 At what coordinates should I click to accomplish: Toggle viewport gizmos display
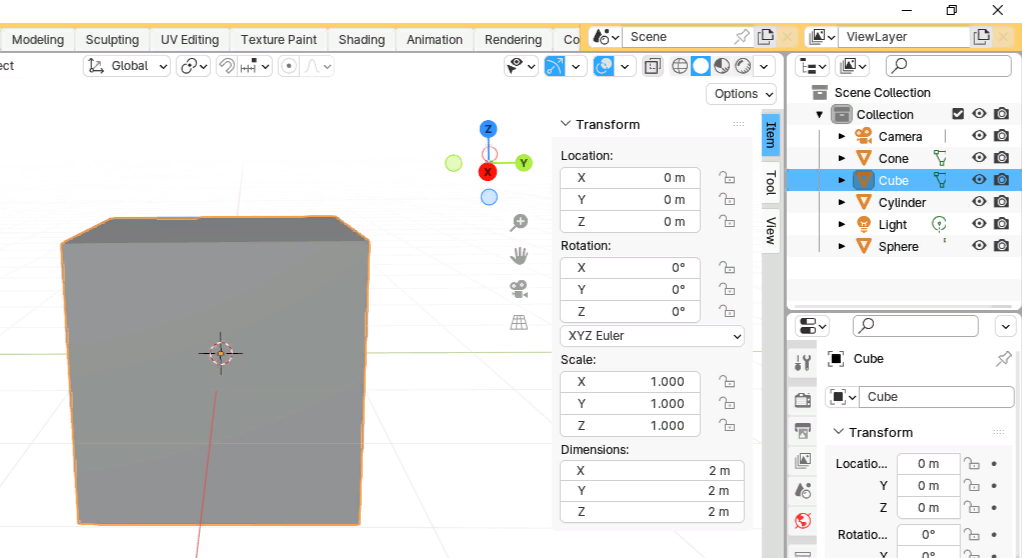coord(555,66)
